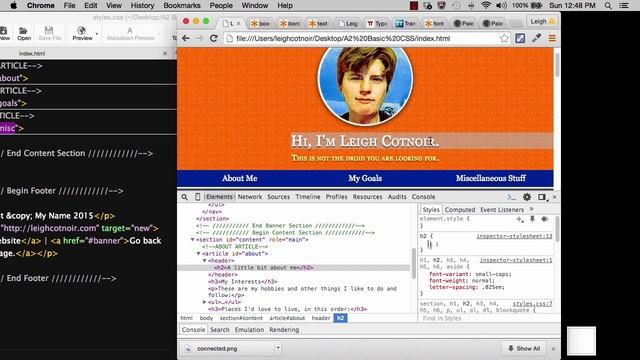Click the Chrome forward arrow

pos(199,38)
